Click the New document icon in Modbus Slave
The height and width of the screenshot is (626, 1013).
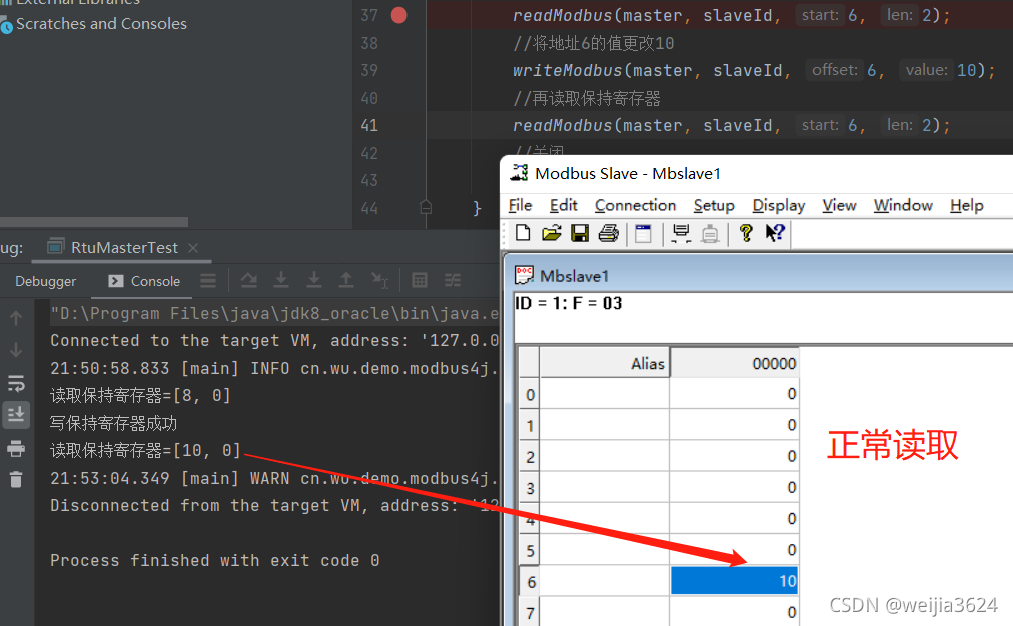tap(523, 233)
